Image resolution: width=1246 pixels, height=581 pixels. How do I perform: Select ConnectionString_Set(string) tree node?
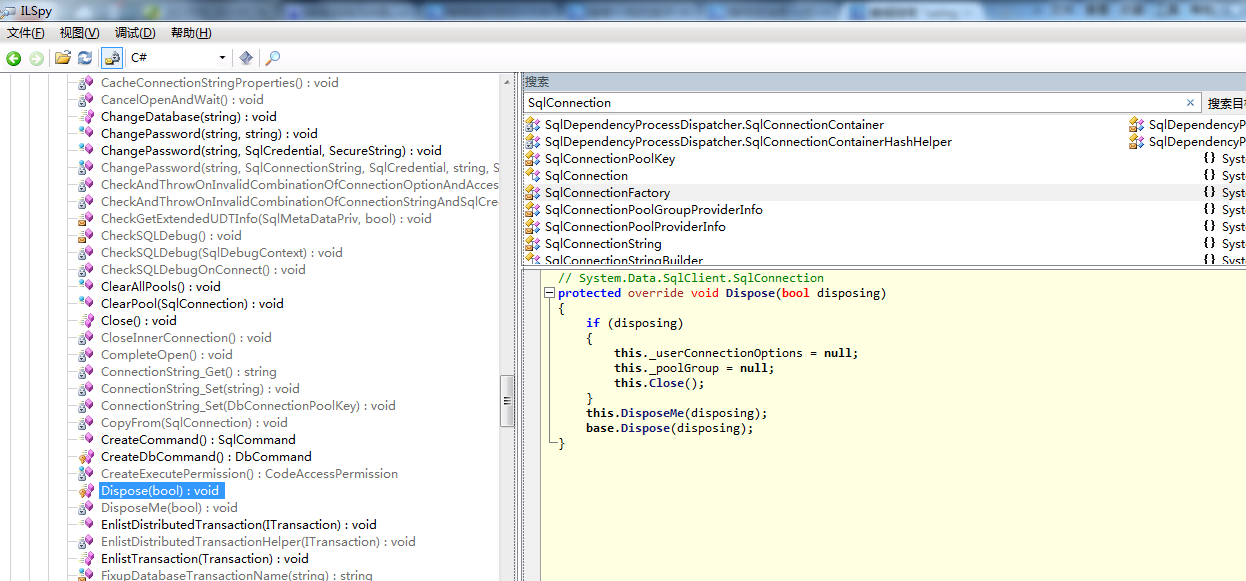point(200,389)
